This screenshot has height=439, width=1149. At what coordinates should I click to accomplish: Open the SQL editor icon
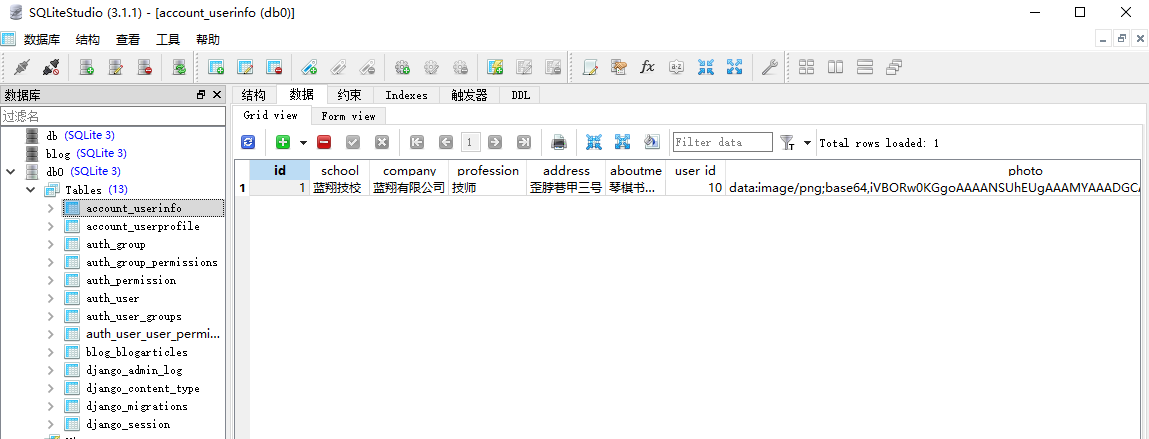[590, 67]
